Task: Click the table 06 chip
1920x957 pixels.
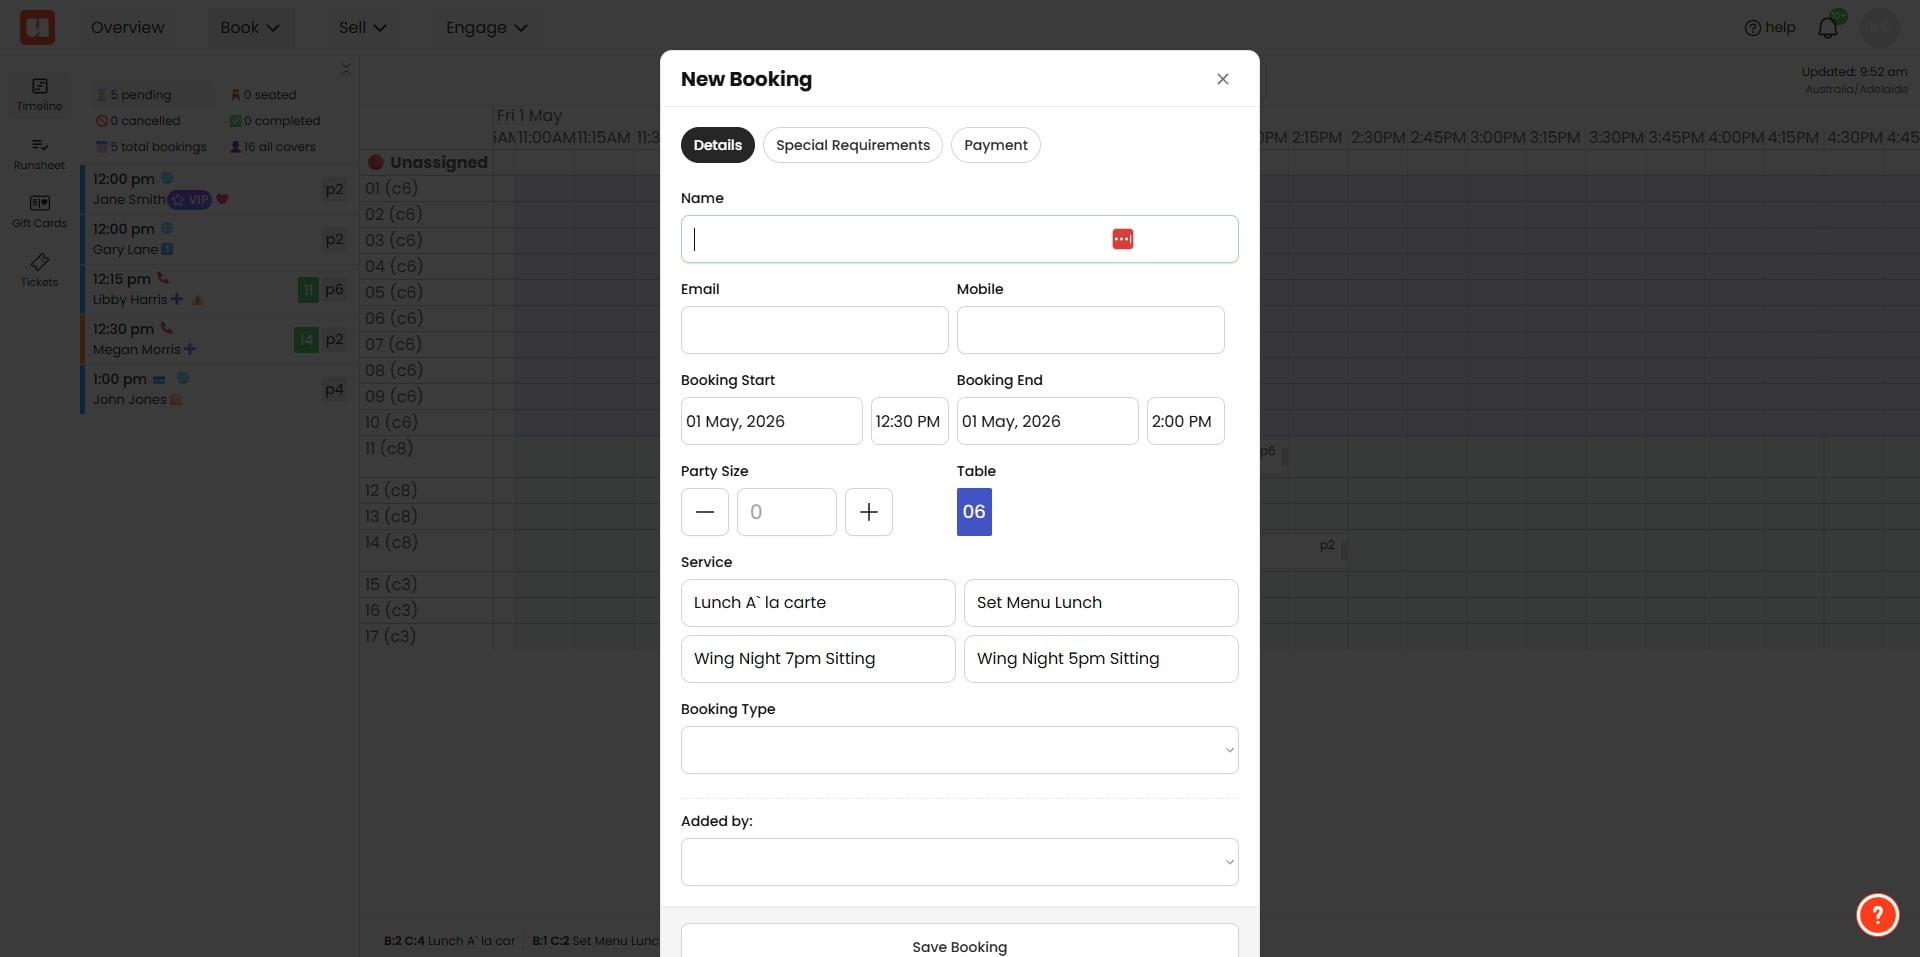Action: pos(974,512)
